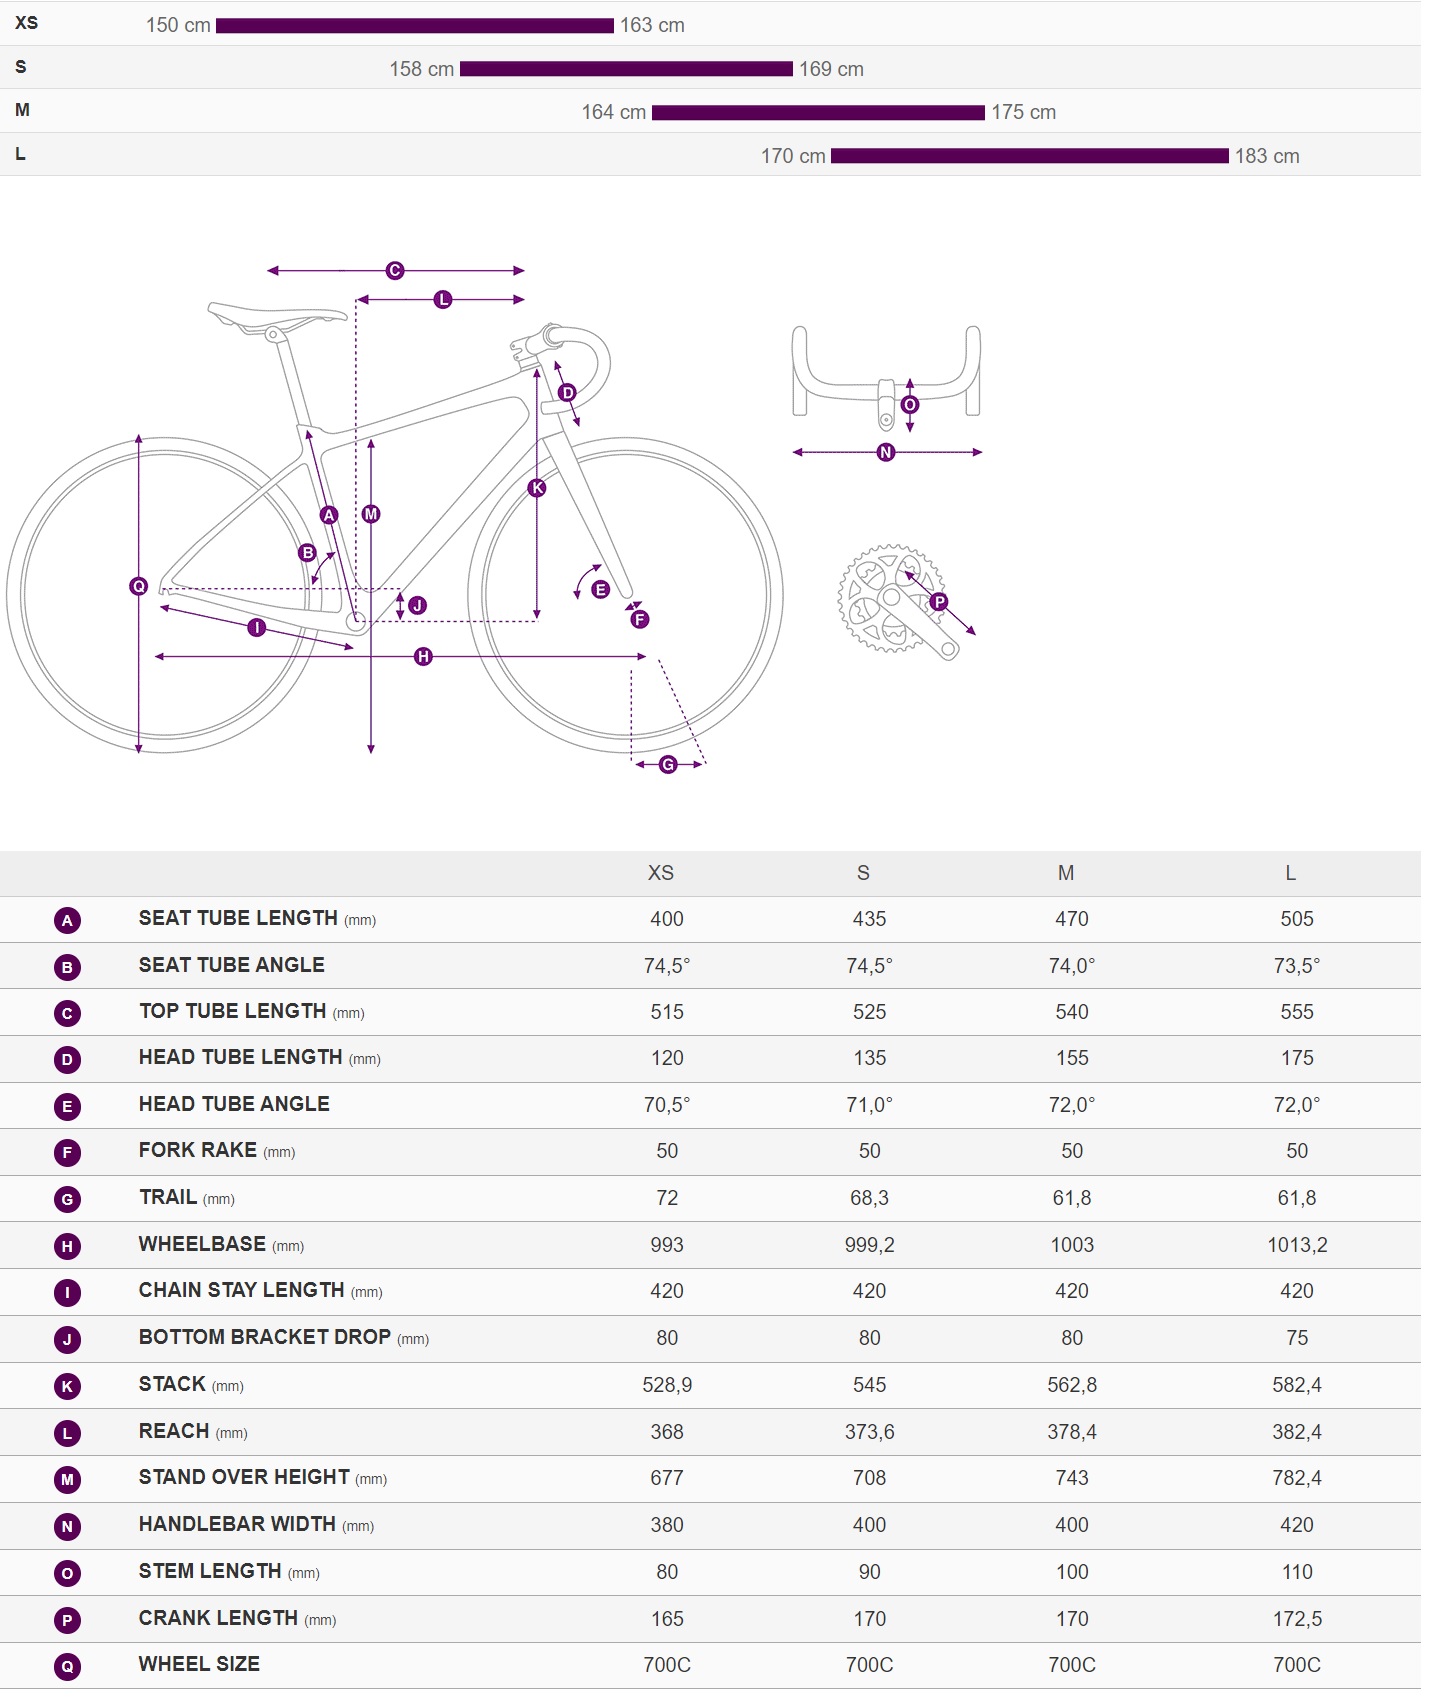Image resolution: width=1429 pixels, height=1697 pixels.
Task: Click the K icon for Stack row
Action: pyautogui.click(x=67, y=1386)
